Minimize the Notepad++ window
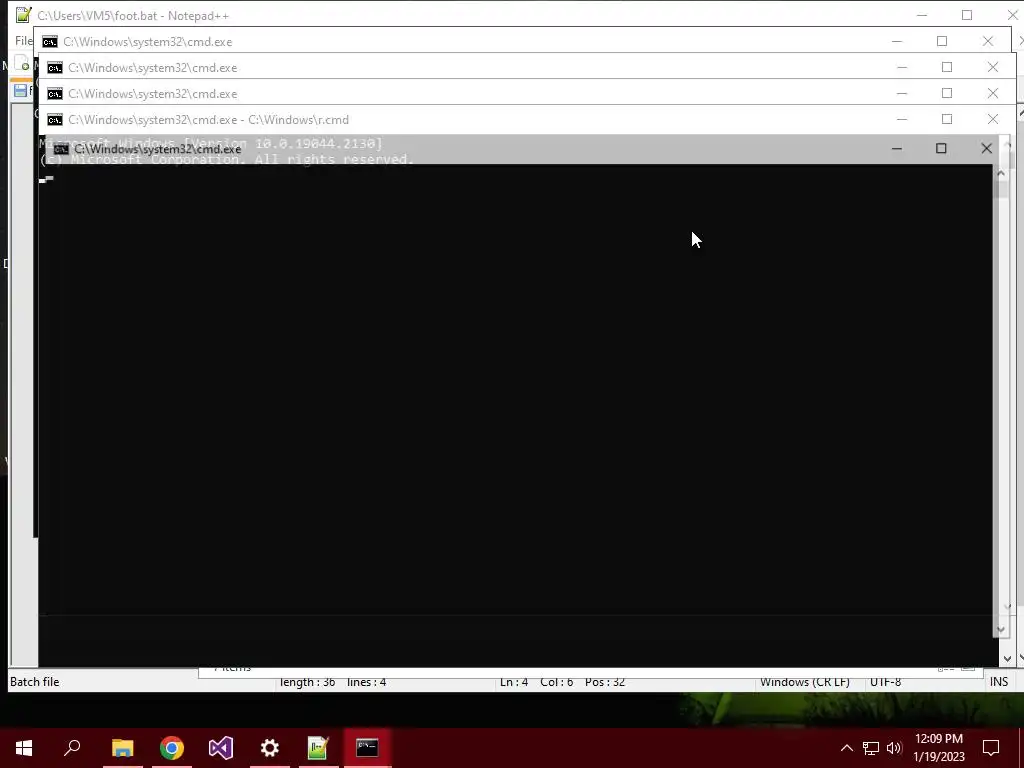1024x768 pixels. (x=922, y=15)
